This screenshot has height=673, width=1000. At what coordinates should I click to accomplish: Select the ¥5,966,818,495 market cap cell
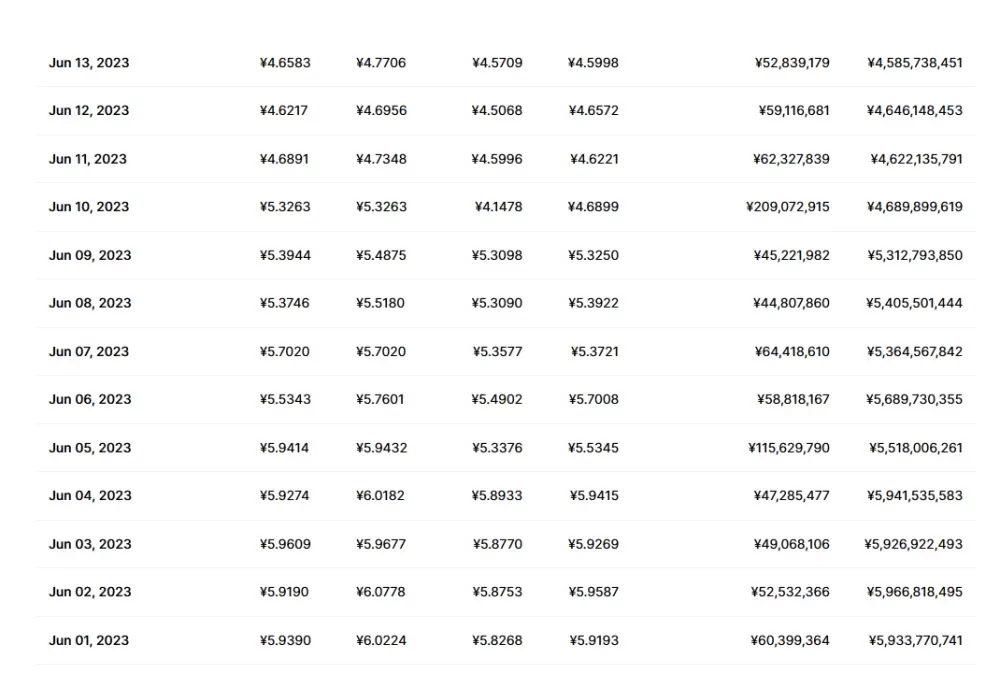point(914,592)
